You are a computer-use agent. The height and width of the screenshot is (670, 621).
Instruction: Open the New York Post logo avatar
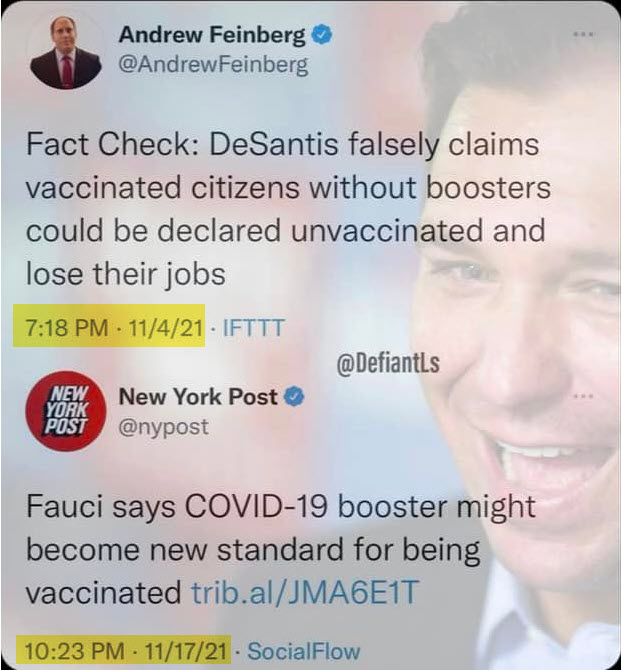tap(65, 411)
